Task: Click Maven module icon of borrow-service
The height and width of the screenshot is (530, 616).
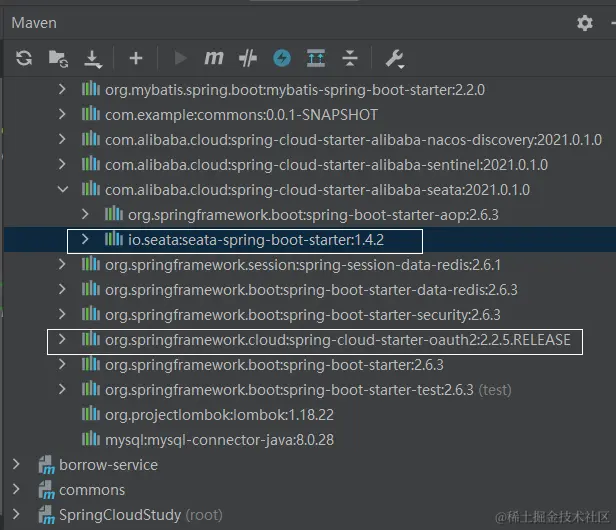Action: [47, 465]
